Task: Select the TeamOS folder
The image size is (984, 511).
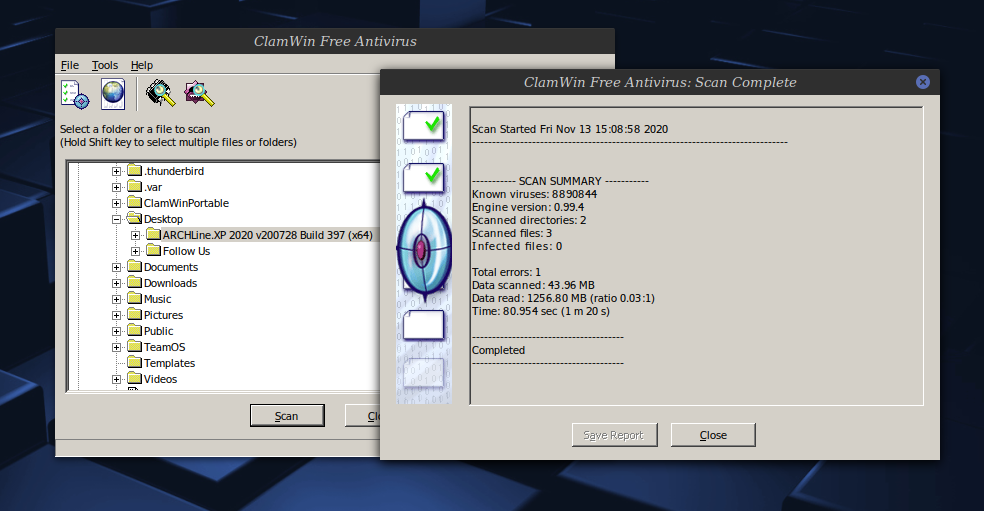Action: click(x=164, y=347)
